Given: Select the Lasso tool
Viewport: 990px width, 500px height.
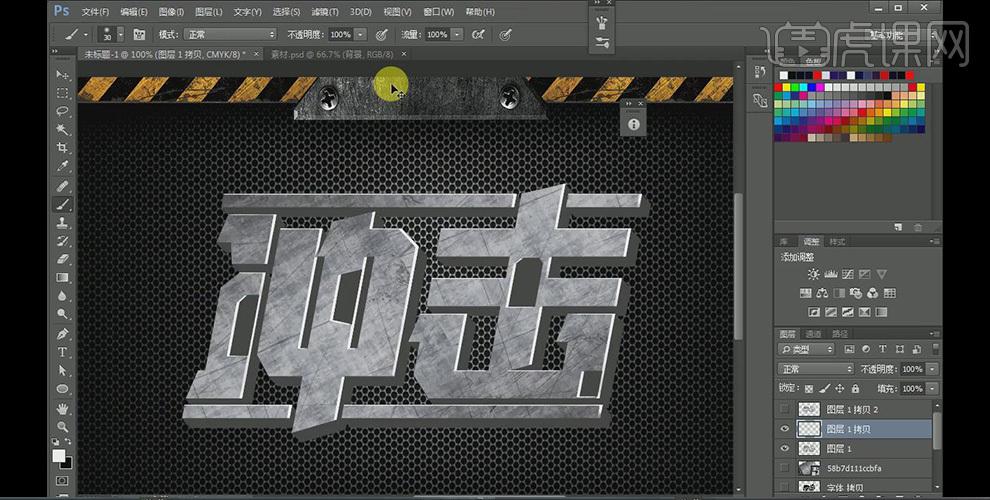Looking at the screenshot, I should (x=63, y=112).
